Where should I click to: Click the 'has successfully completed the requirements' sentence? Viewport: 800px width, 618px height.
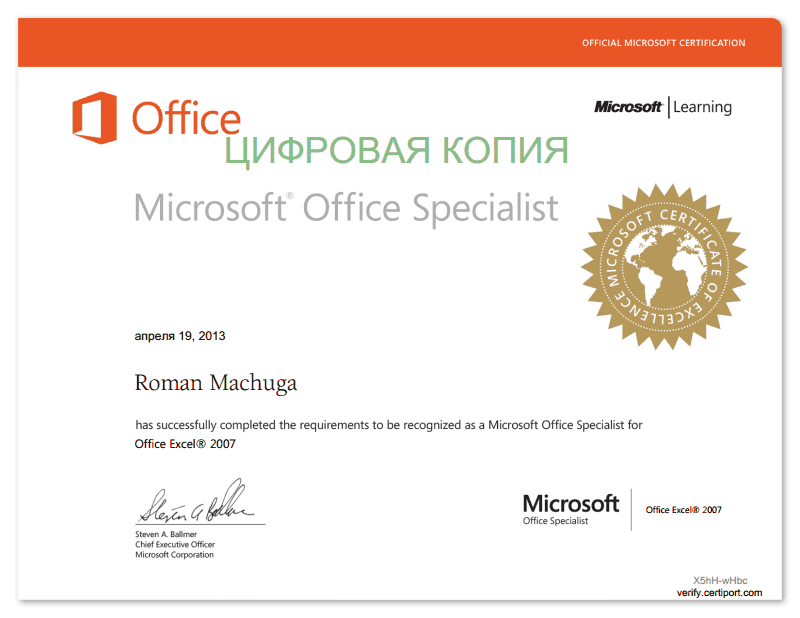(x=389, y=425)
